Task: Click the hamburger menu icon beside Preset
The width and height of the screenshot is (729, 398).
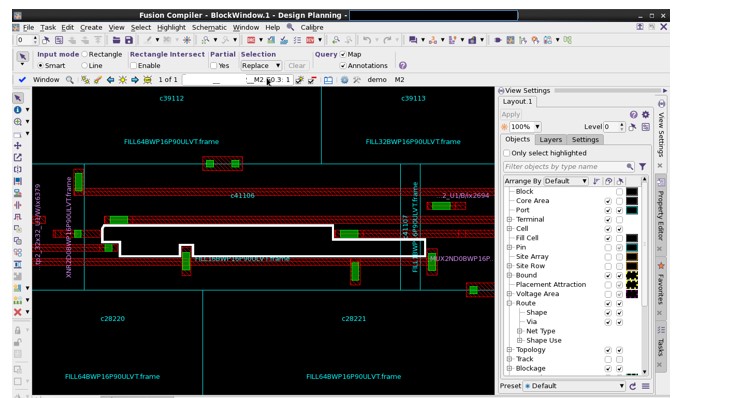Action: coord(645,386)
